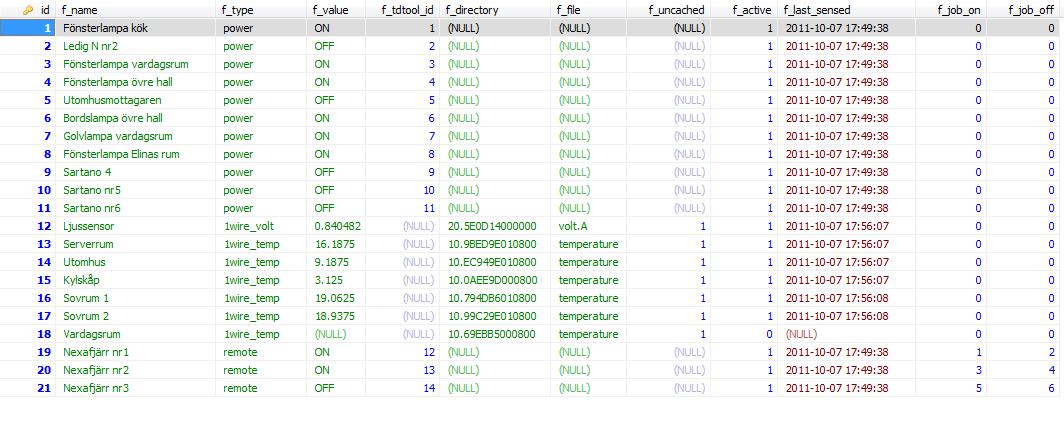Click the 'volt.A' file cell
The height and width of the screenshot is (432, 1064).
575,227
